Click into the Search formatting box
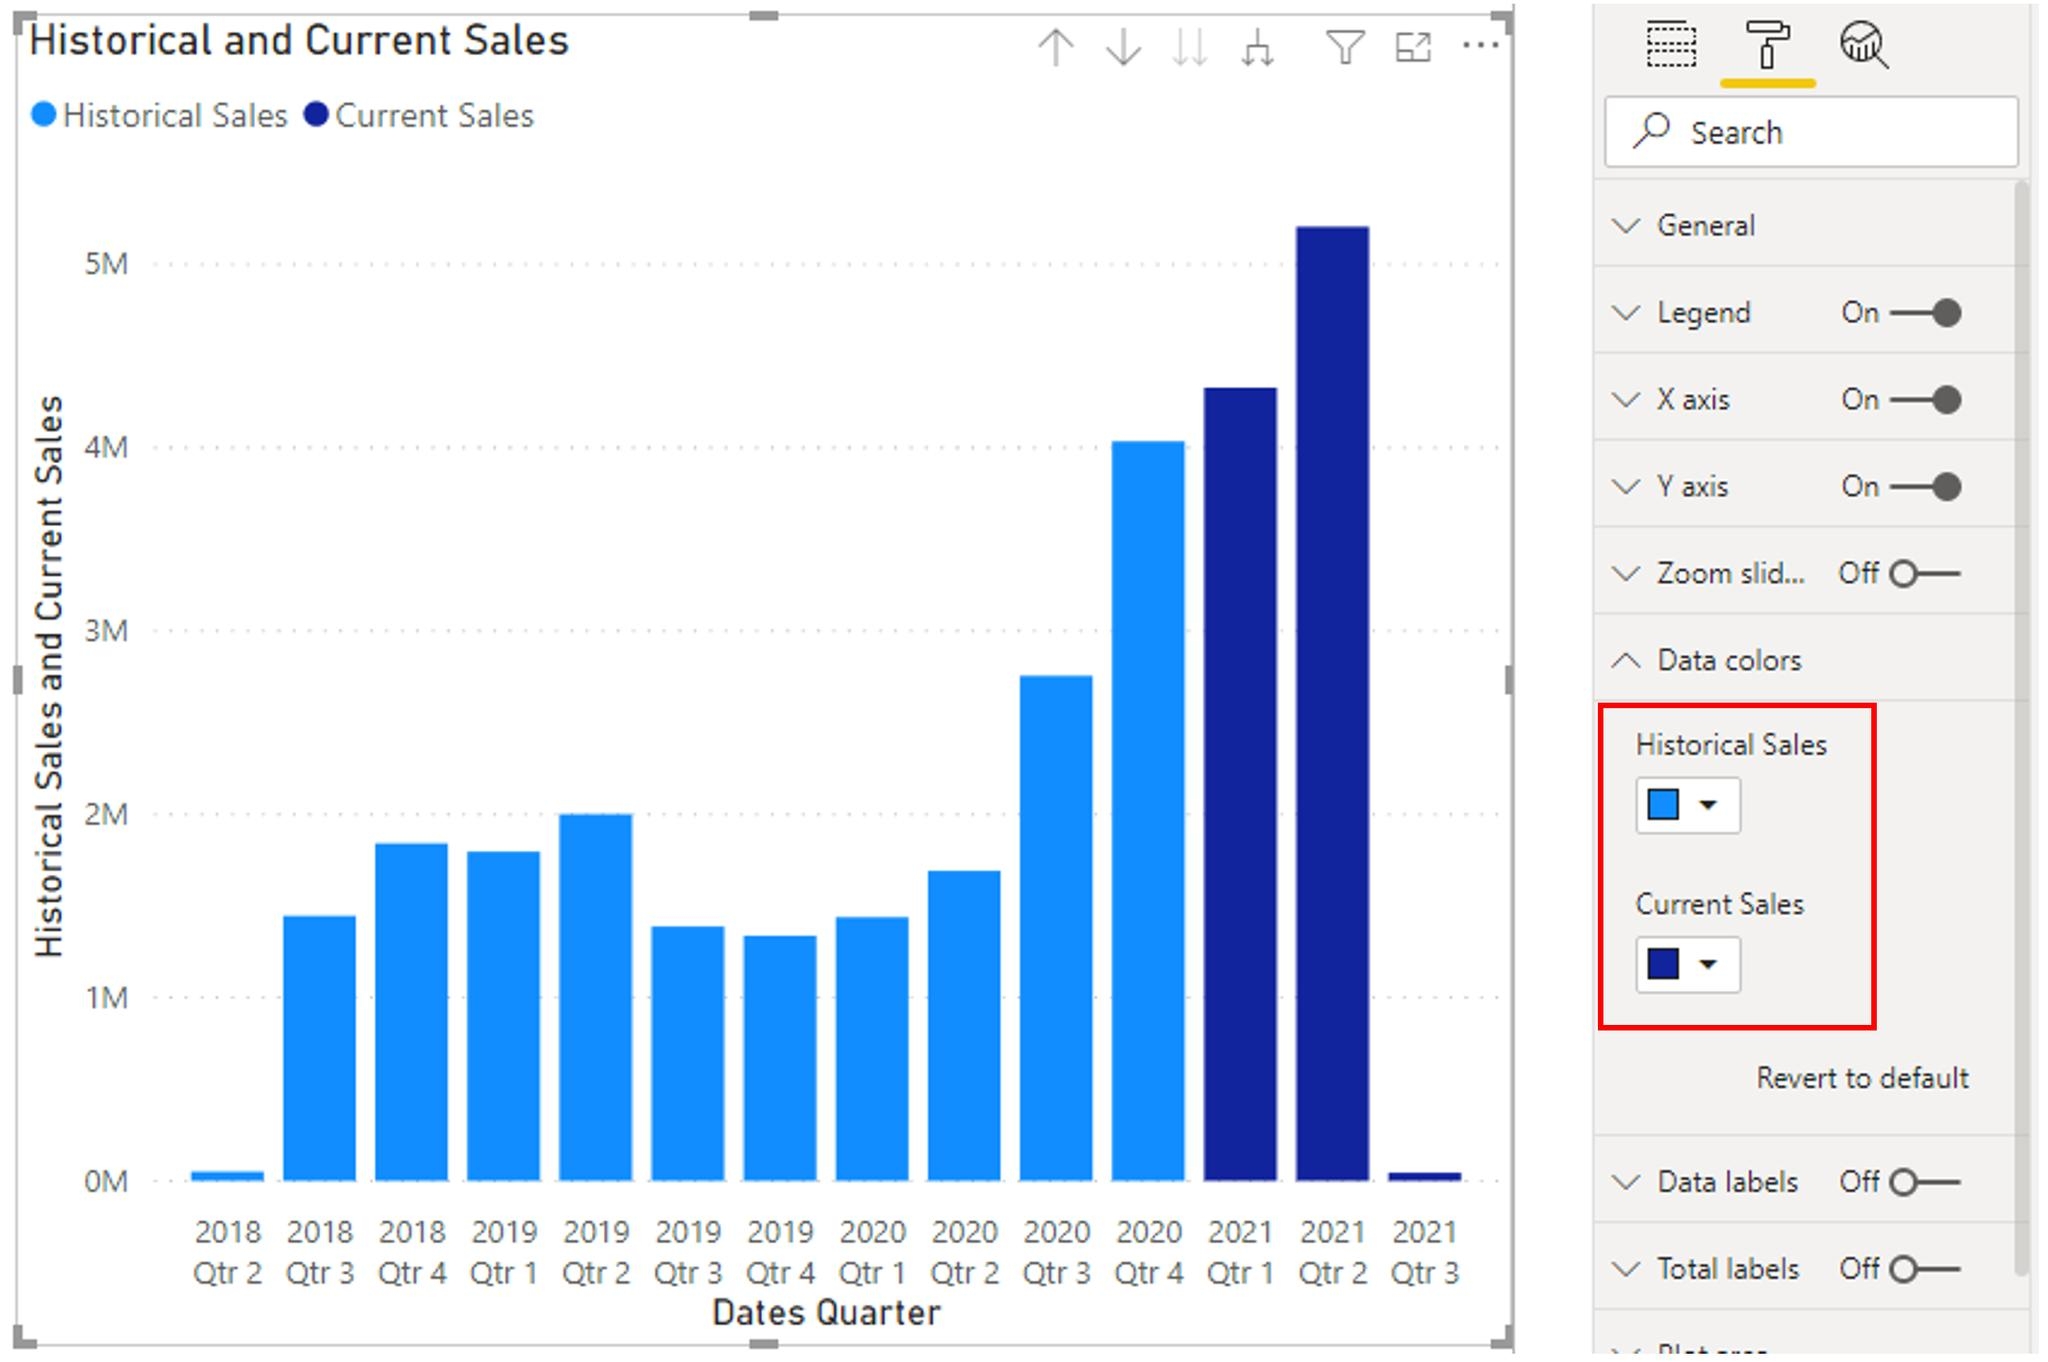Viewport: 2048px width, 1362px height. pyautogui.click(x=1811, y=132)
